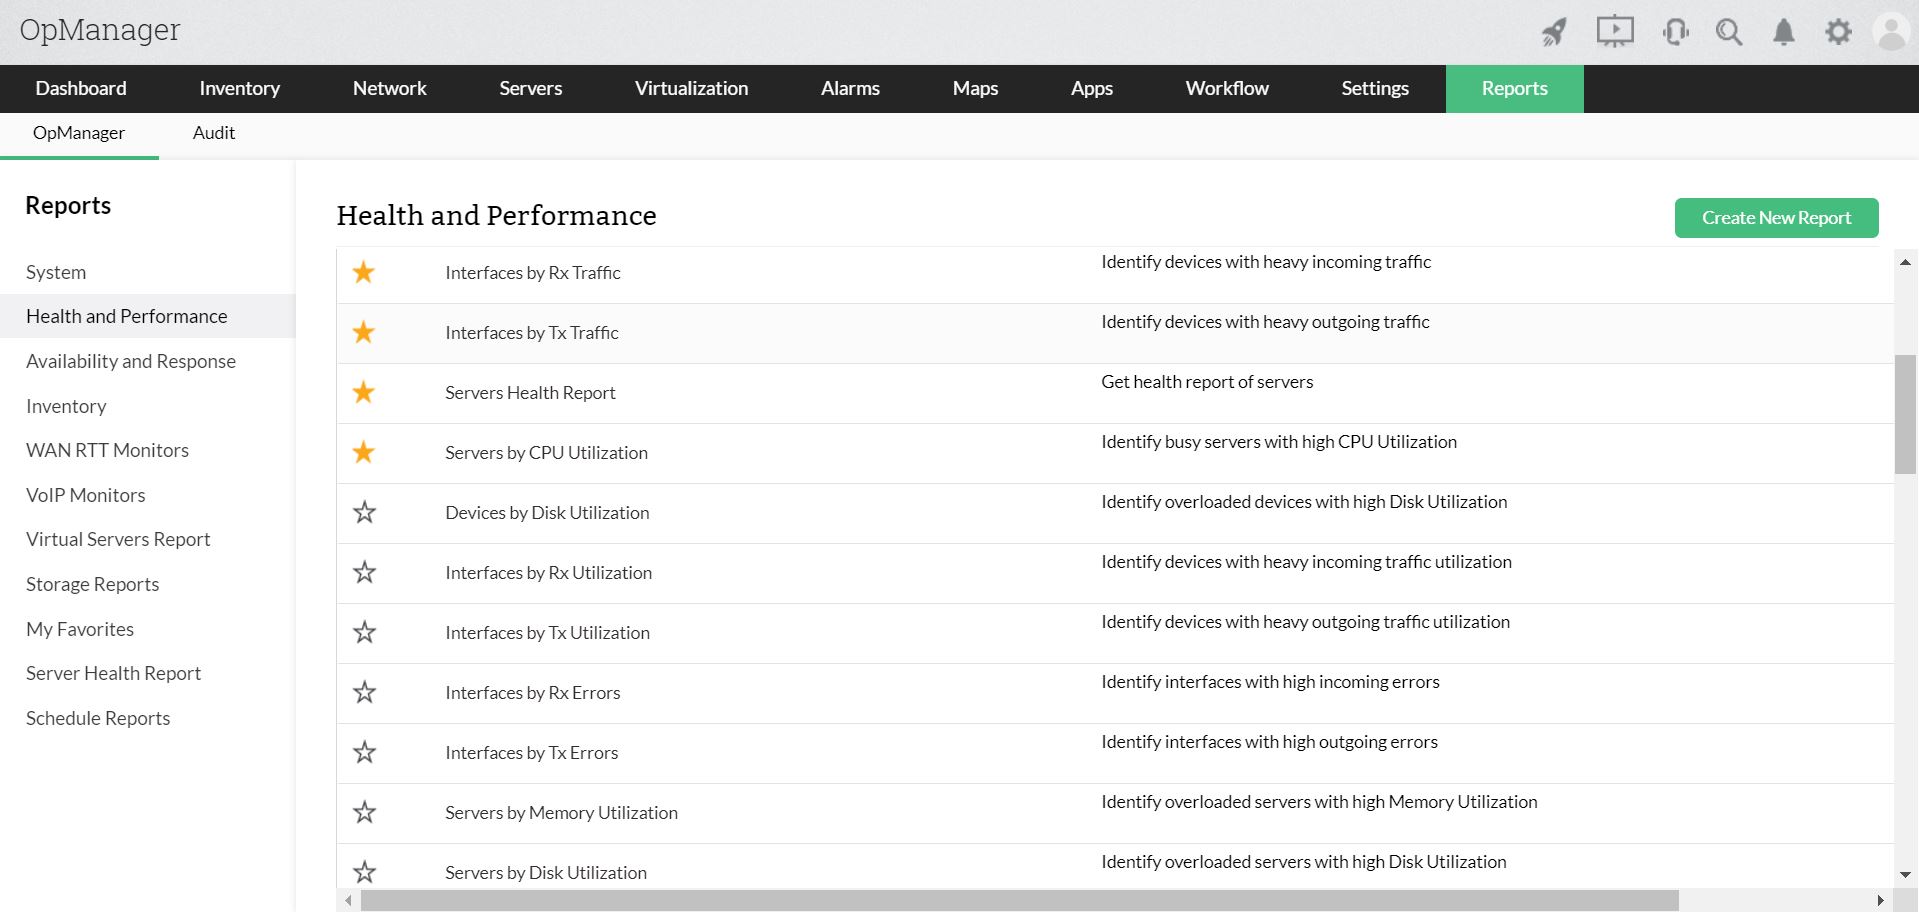Open Schedule Reports in the sidebar
Viewport: 1919px width, 912px height.
98,718
